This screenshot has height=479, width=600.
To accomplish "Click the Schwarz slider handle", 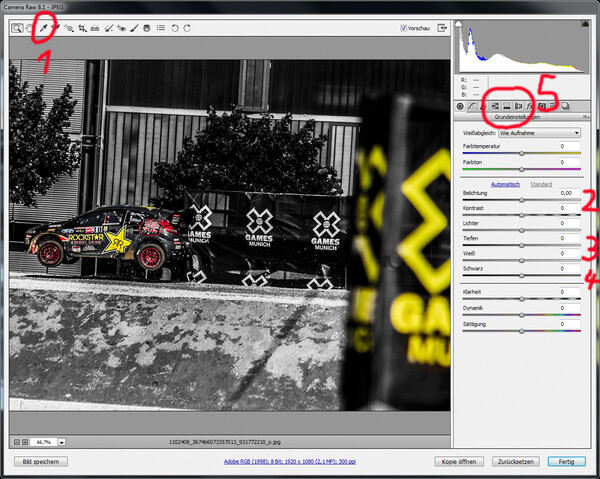I will tap(522, 275).
